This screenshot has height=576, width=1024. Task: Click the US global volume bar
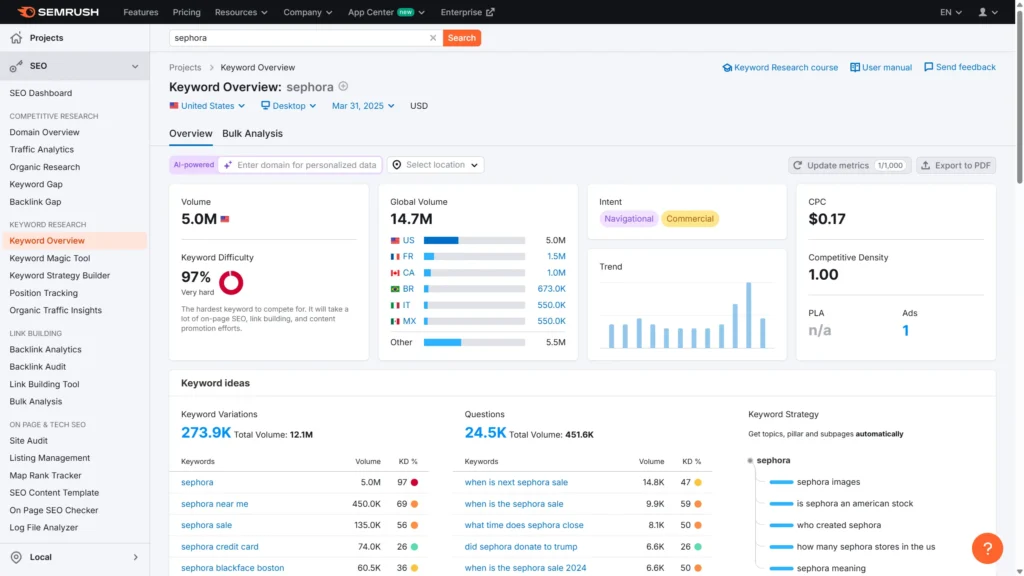[474, 240]
